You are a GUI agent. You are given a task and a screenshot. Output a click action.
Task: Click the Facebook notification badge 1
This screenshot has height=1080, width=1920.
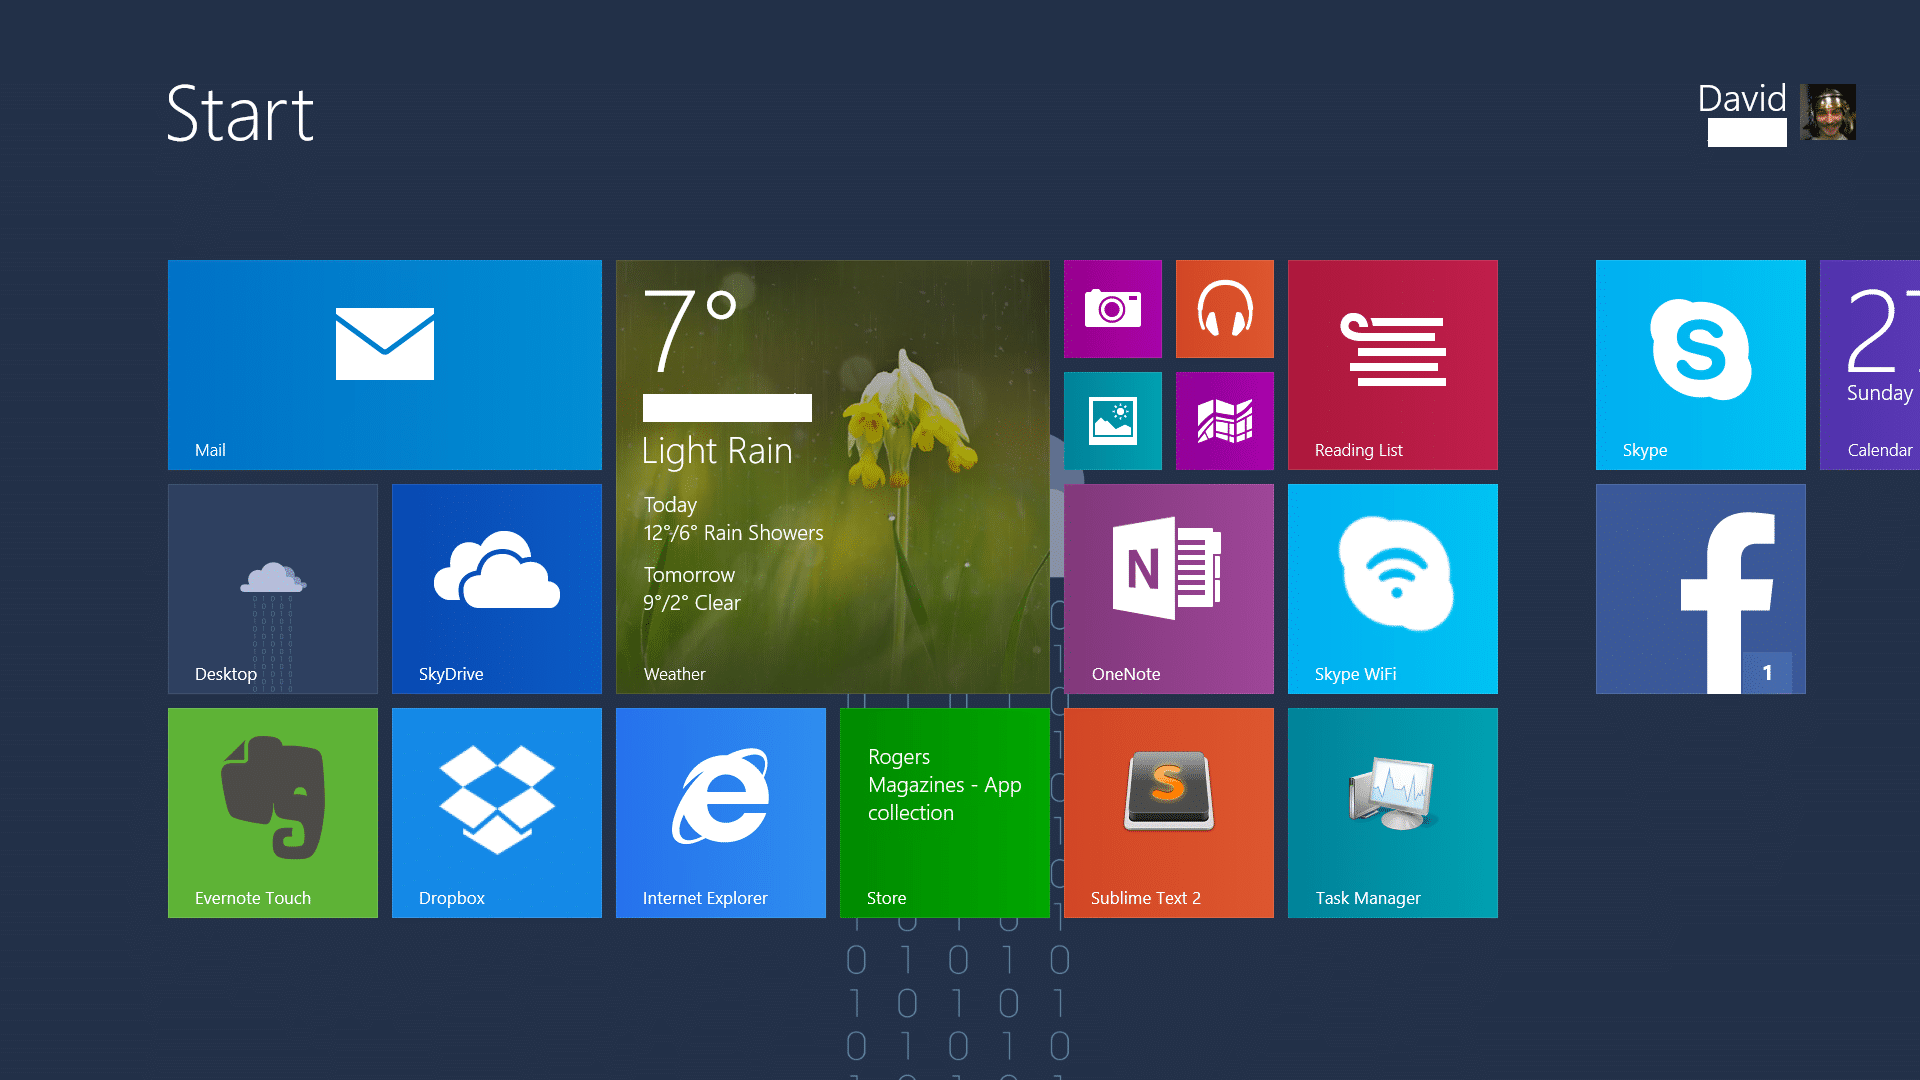[1767, 673]
